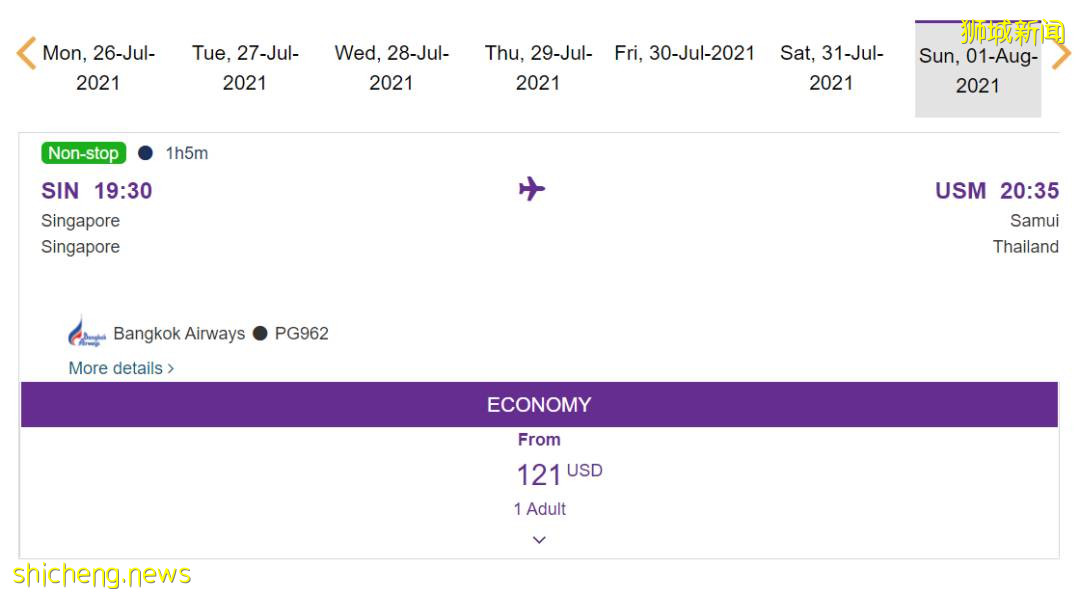
Task: Click the purple airplane flight icon
Action: pyautogui.click(x=533, y=190)
